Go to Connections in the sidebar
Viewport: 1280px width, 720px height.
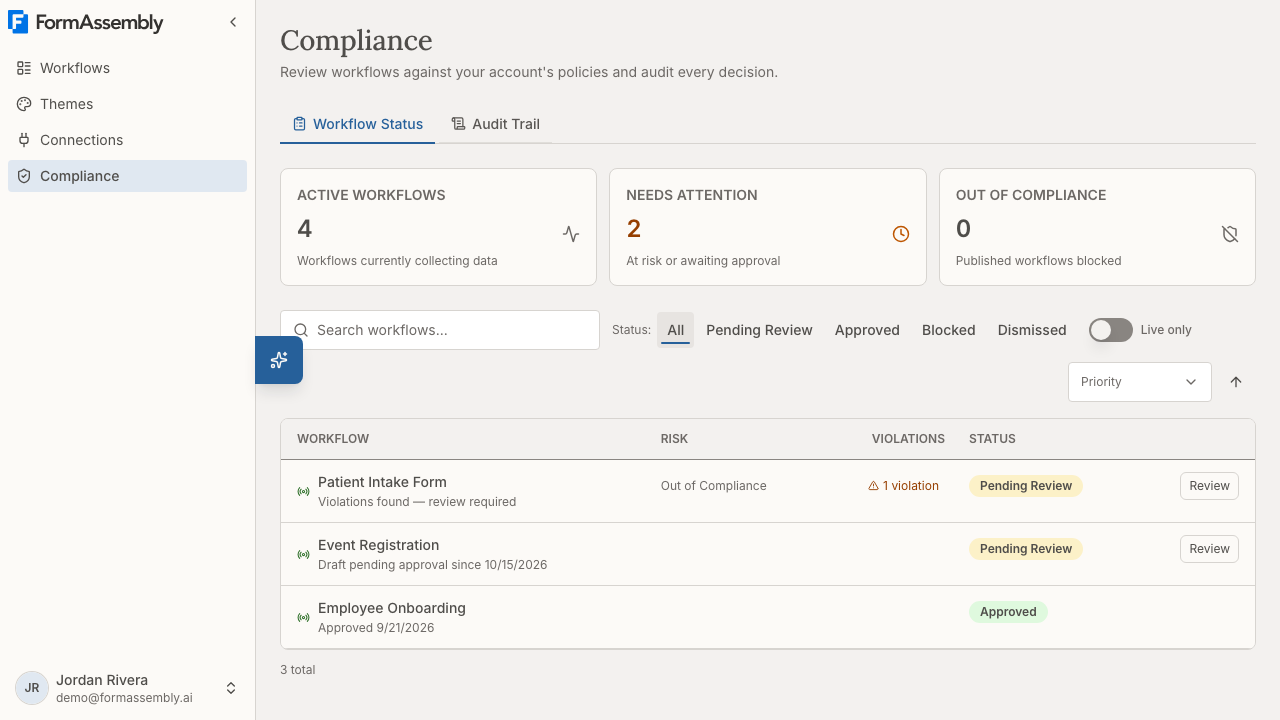pyautogui.click(x=127, y=140)
